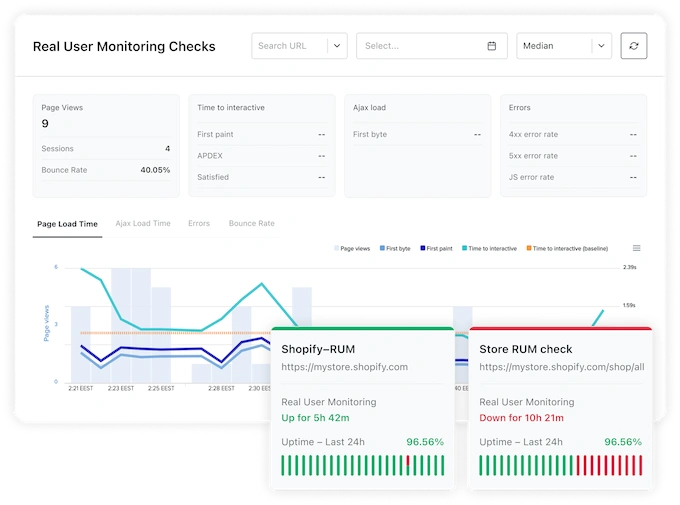Click the 4xx error rate row
The height and width of the screenshot is (505, 680).
[573, 134]
